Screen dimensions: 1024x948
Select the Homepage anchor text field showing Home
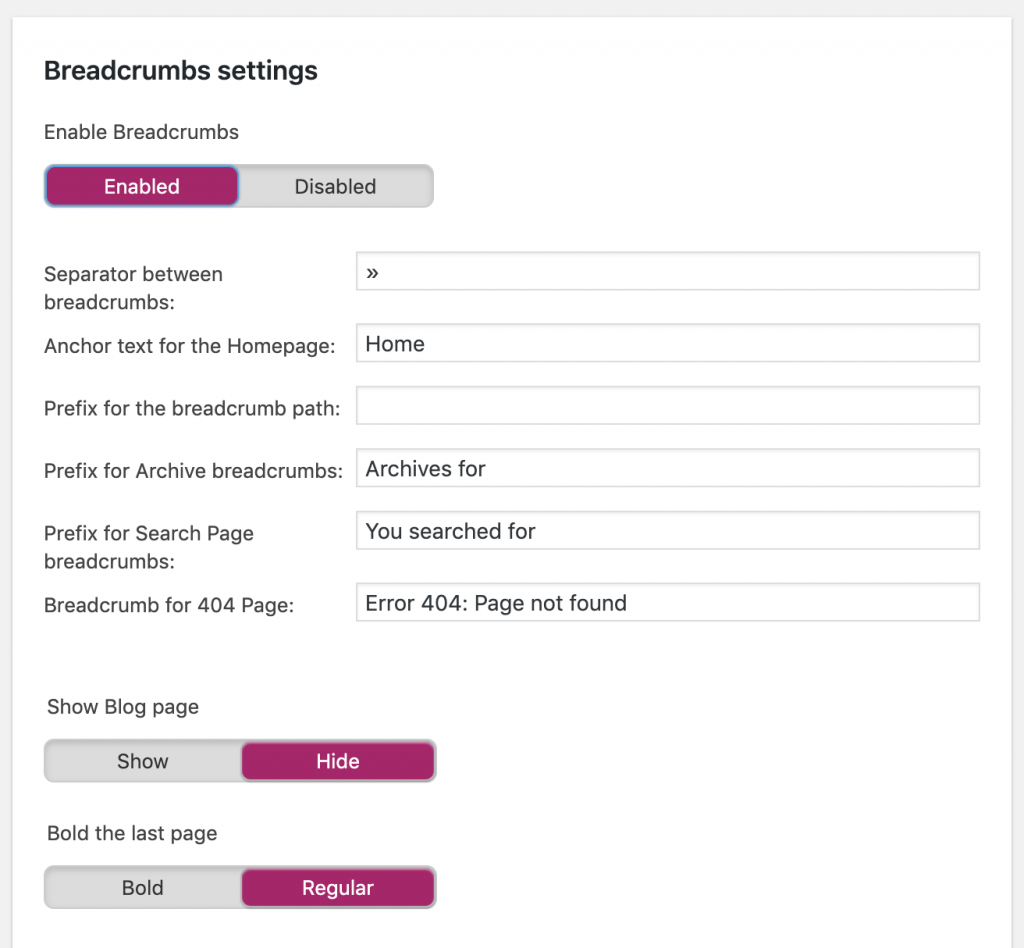coord(667,343)
